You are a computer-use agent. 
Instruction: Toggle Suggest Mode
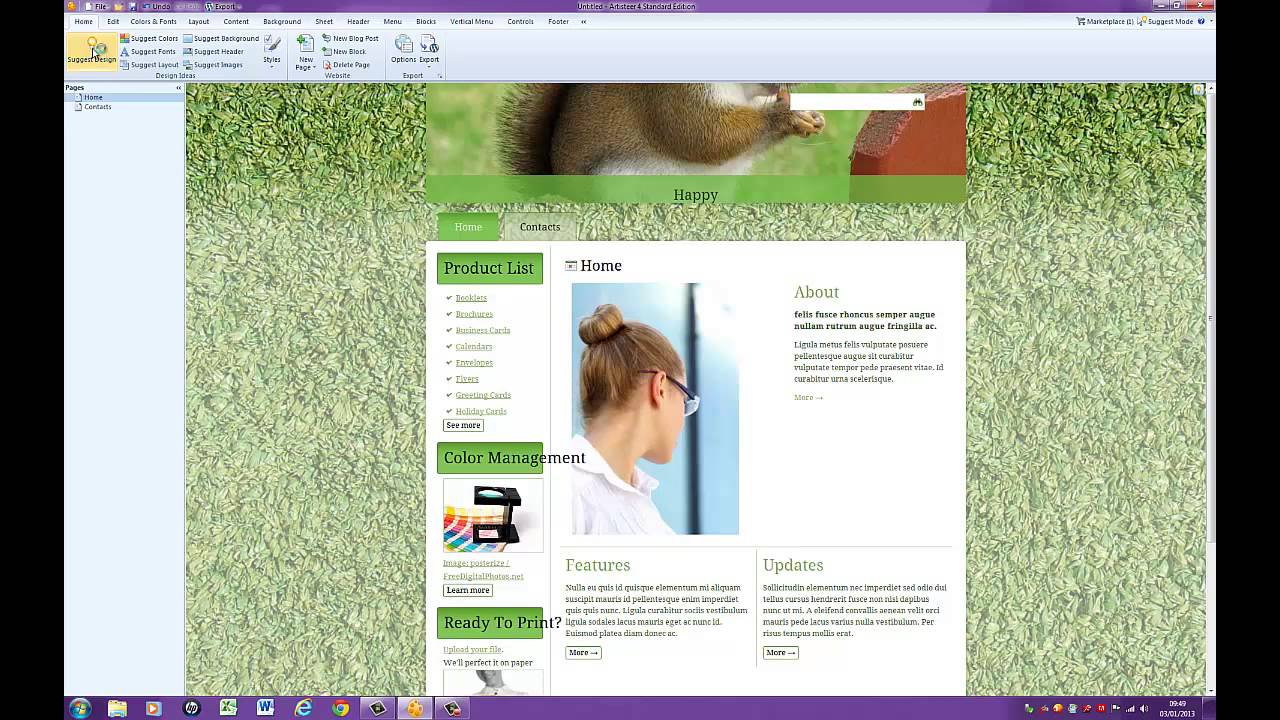pyautogui.click(x=1165, y=21)
